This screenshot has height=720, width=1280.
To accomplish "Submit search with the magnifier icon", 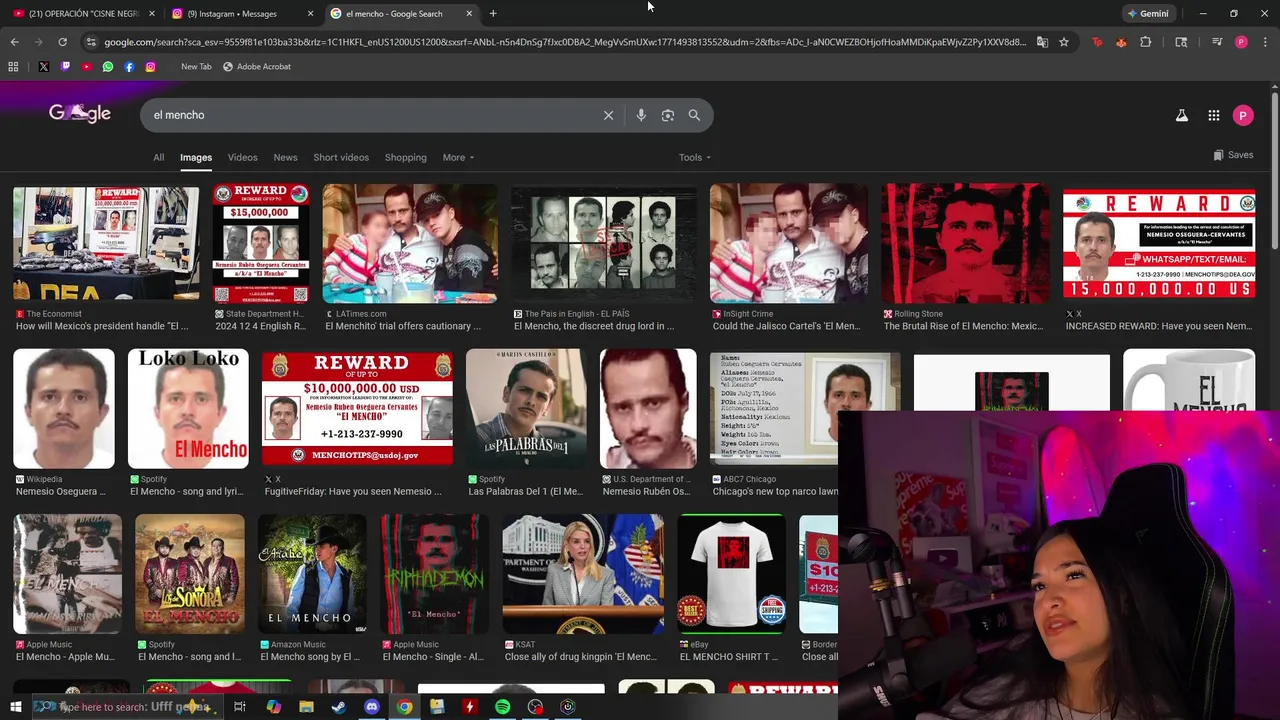I will coord(694,115).
